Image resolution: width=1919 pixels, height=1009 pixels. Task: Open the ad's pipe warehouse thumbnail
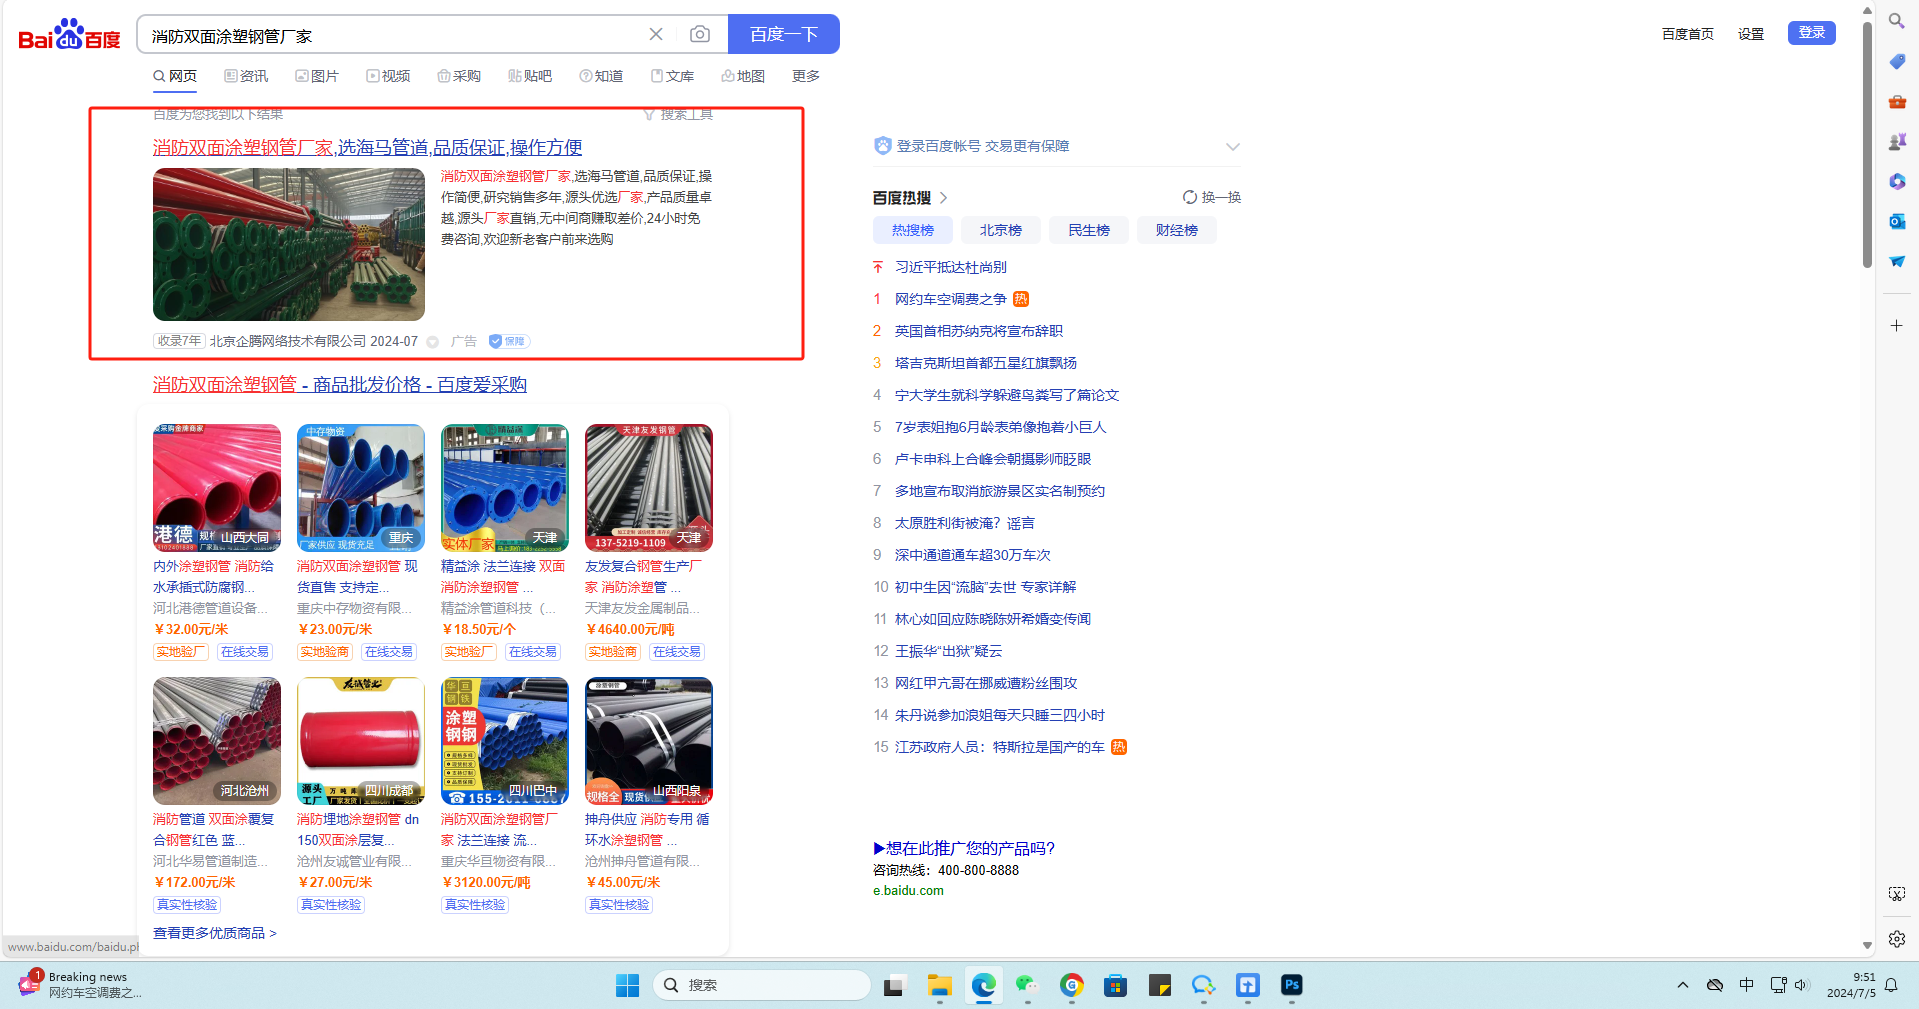289,244
